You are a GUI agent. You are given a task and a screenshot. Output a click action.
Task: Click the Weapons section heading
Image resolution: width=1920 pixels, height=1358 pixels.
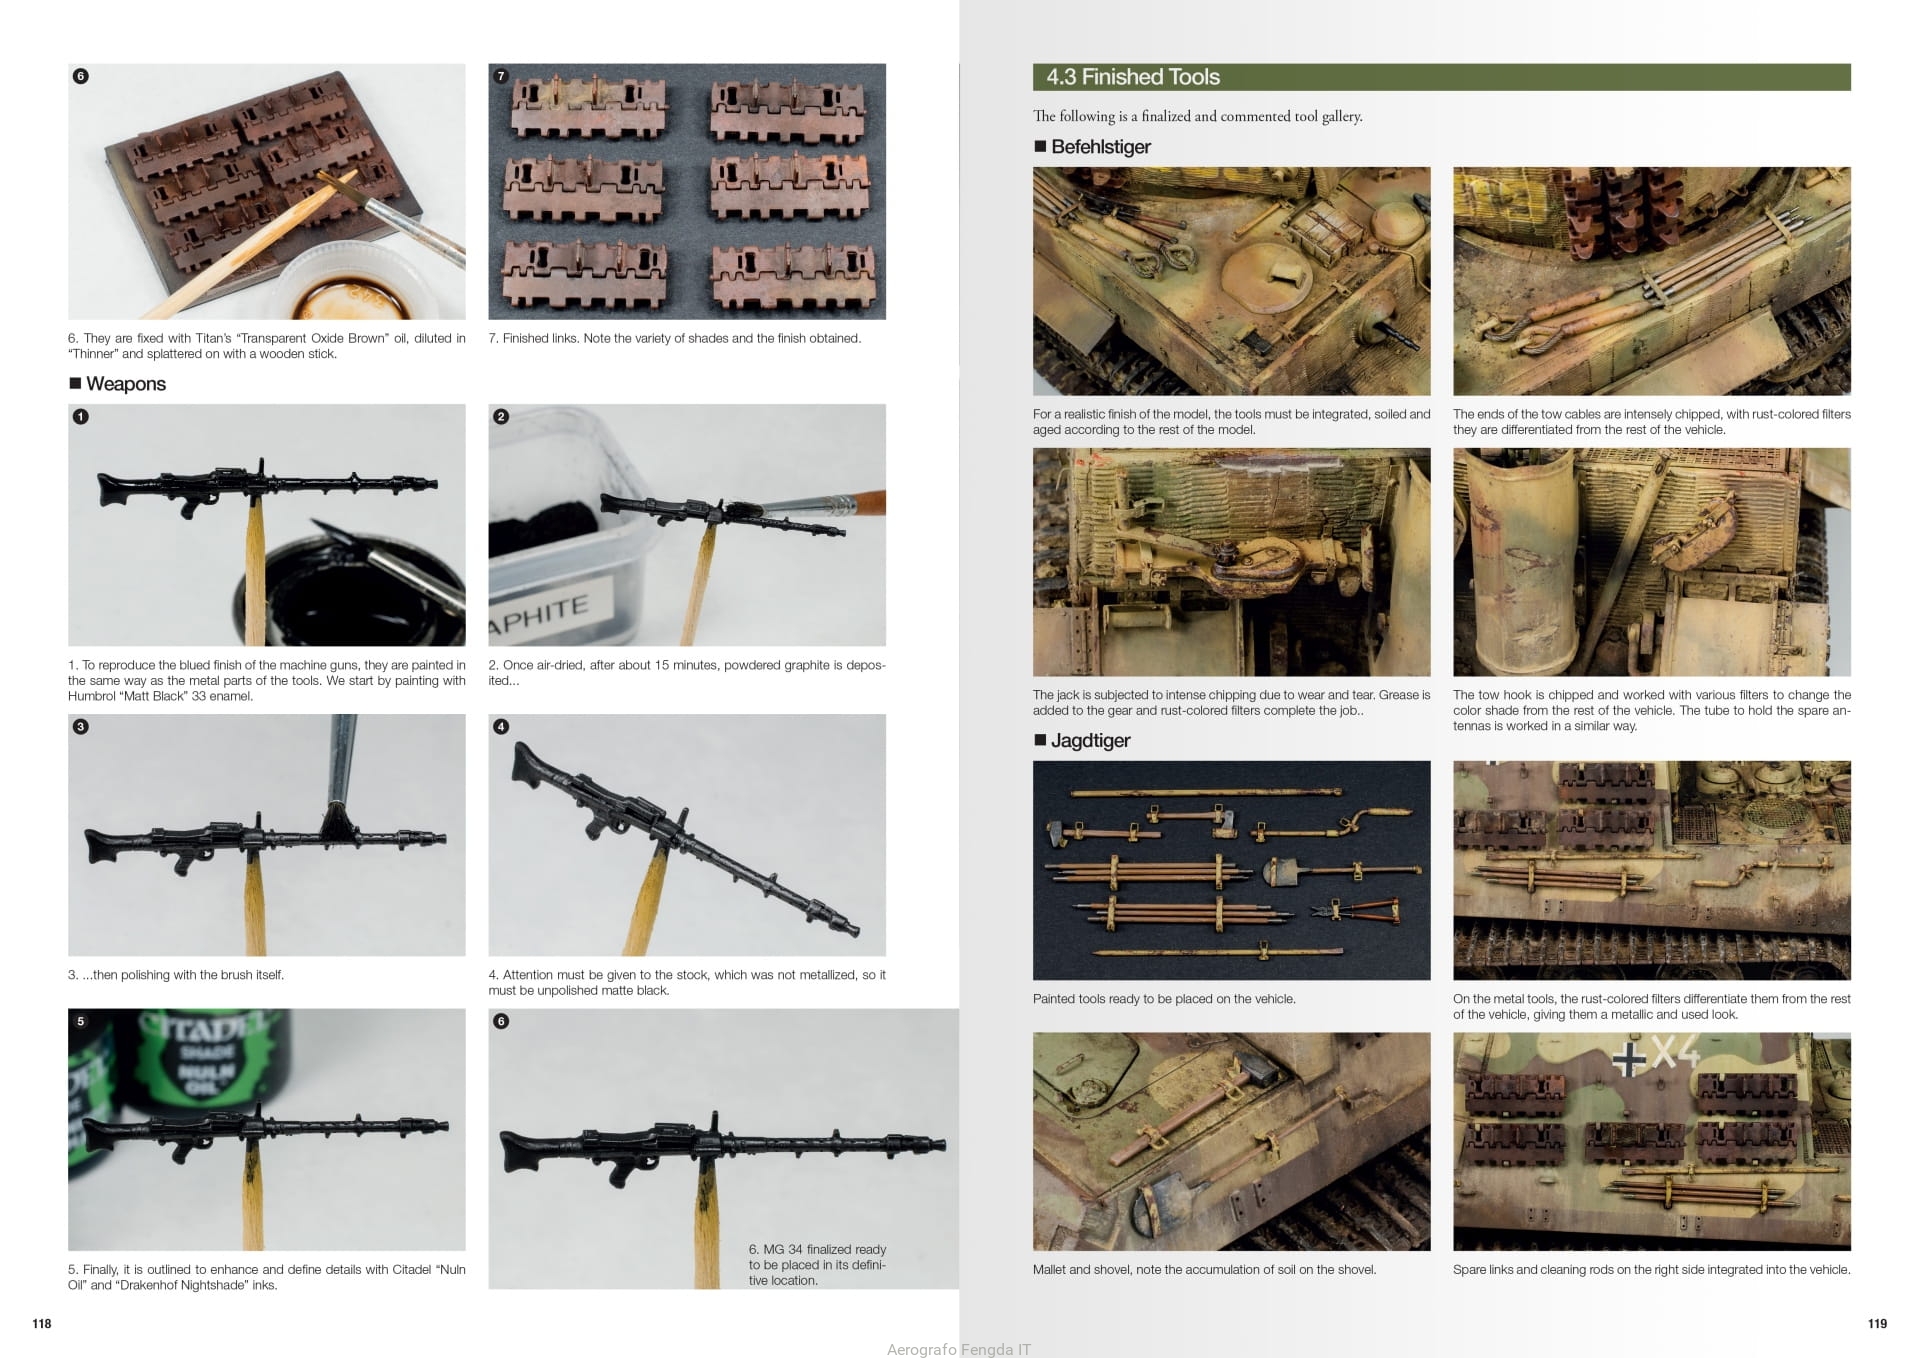[x=125, y=384]
